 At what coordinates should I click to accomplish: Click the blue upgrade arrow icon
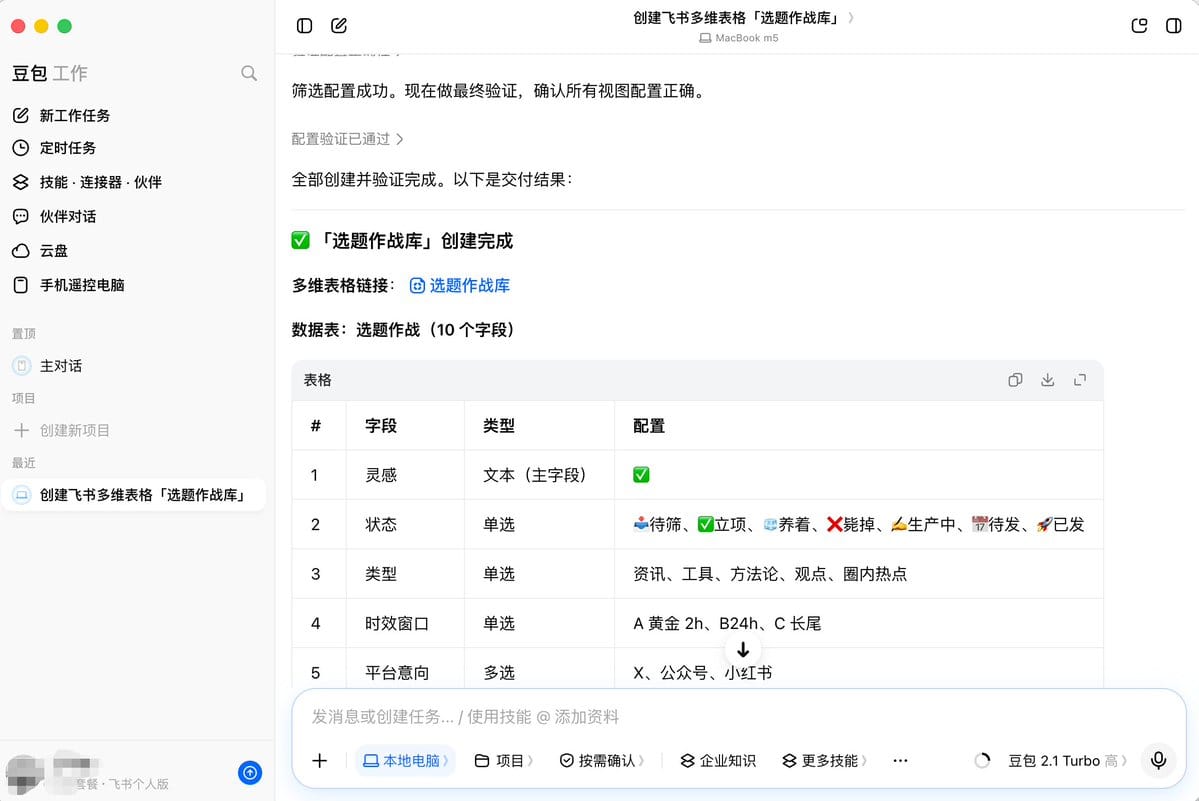click(250, 773)
